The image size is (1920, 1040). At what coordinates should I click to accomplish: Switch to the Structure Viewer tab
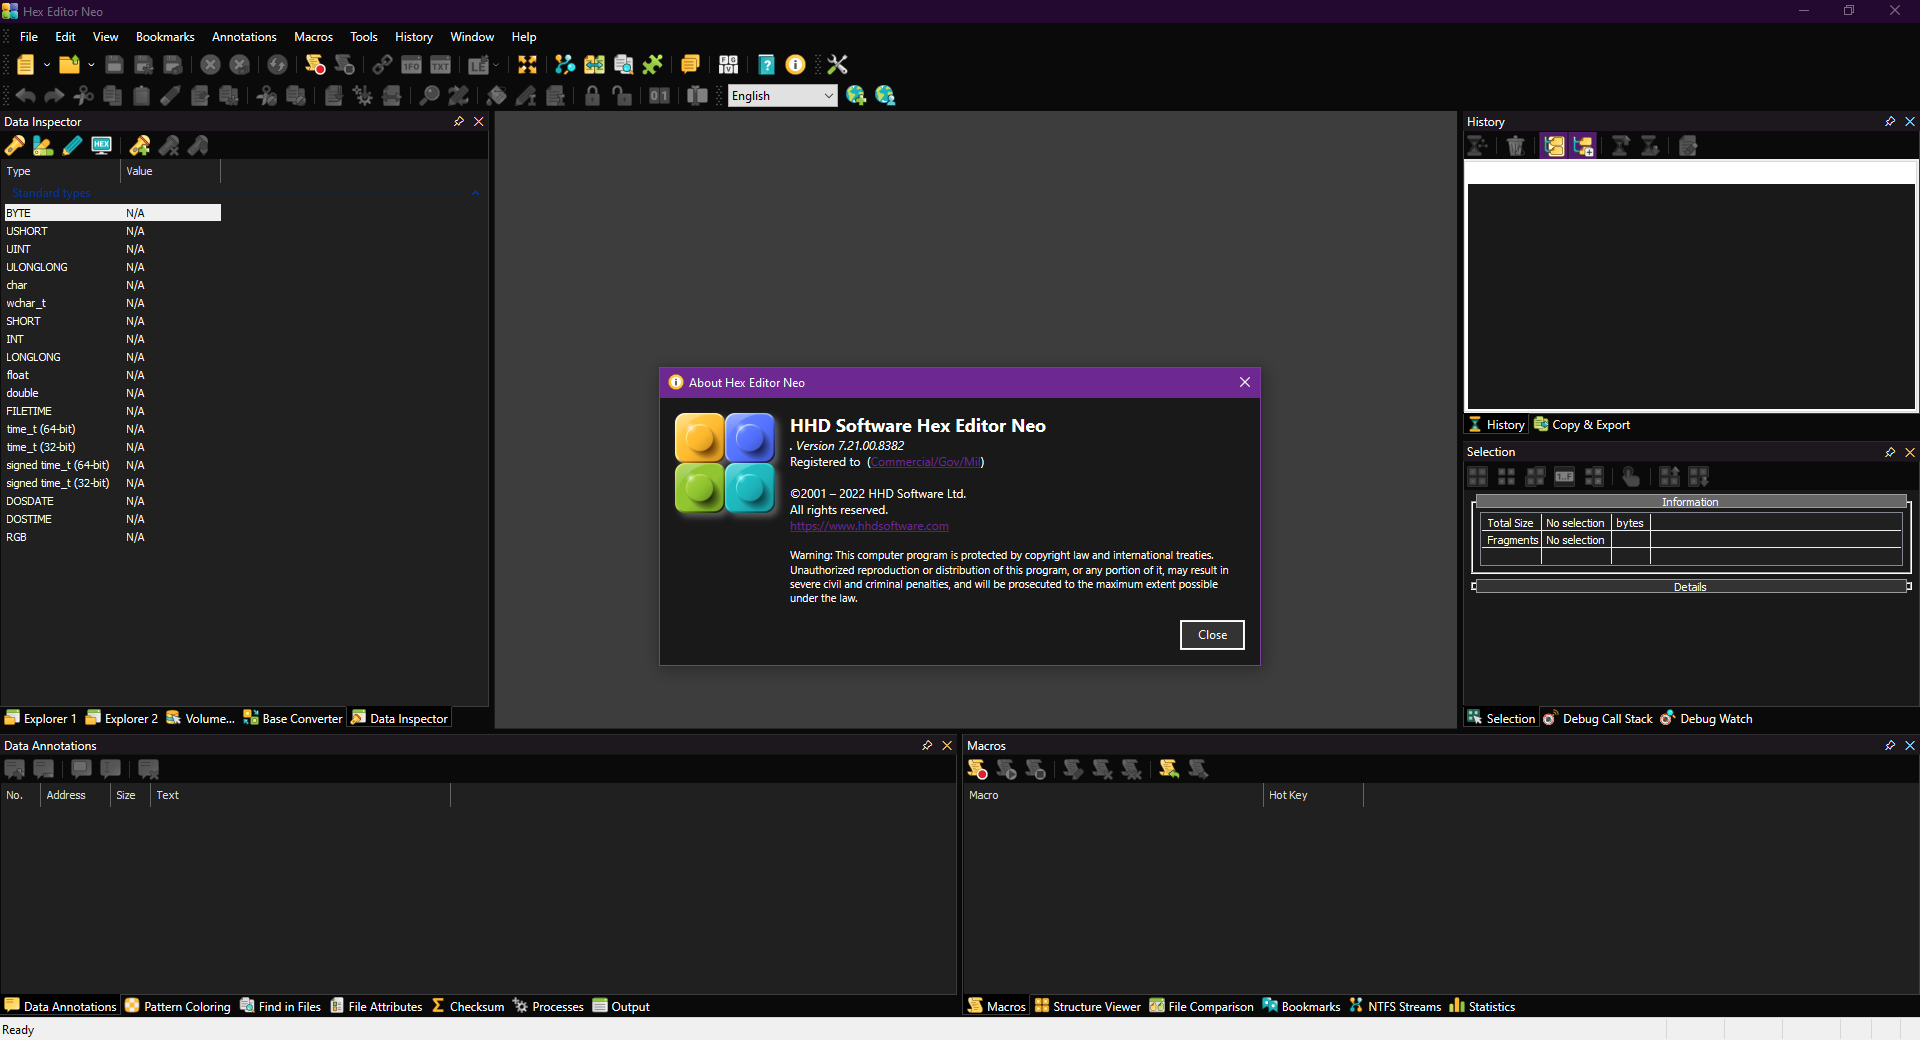coord(1087,1006)
